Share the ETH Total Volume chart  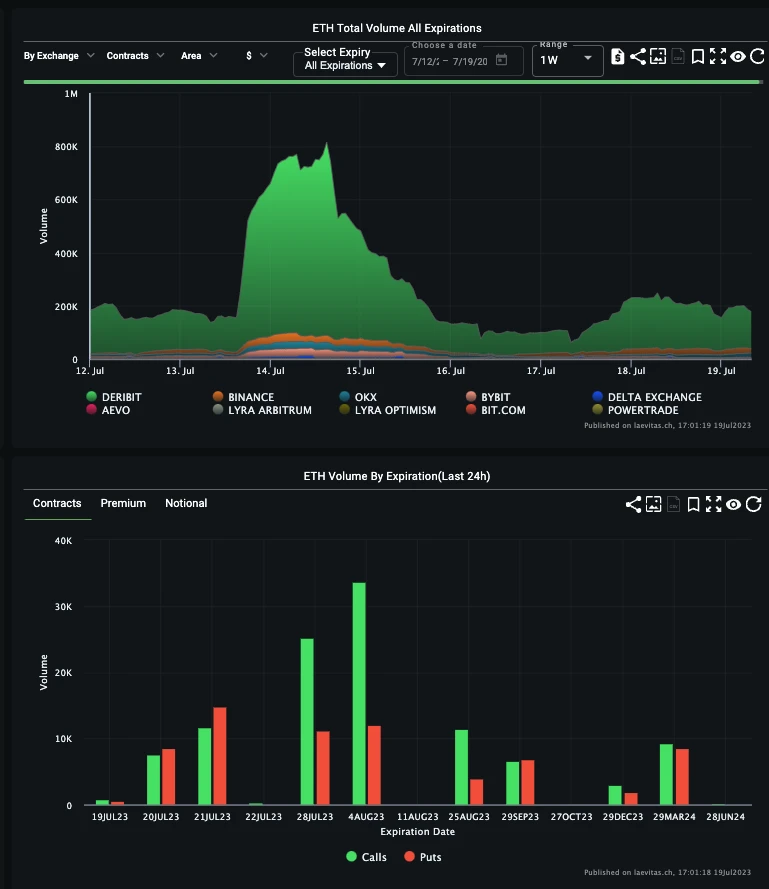[x=637, y=56]
